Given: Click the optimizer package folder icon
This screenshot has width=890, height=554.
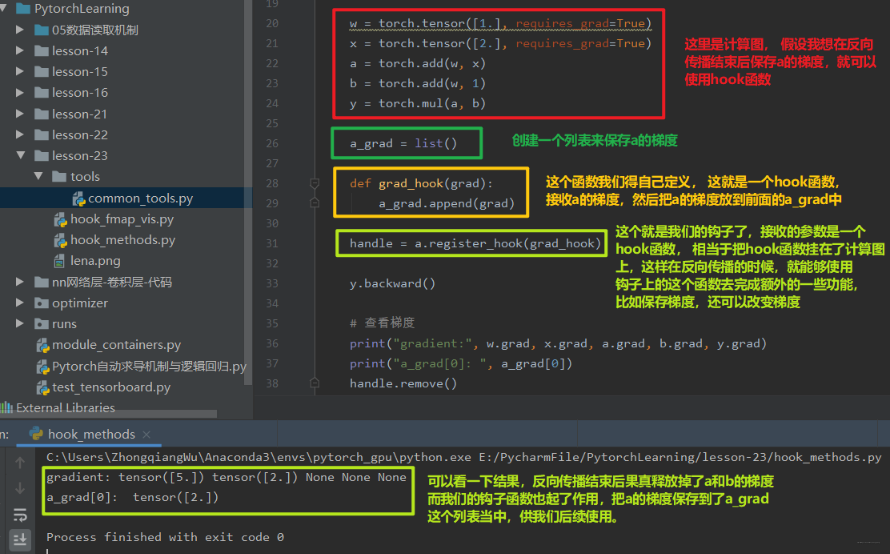Looking at the screenshot, I should coord(41,303).
